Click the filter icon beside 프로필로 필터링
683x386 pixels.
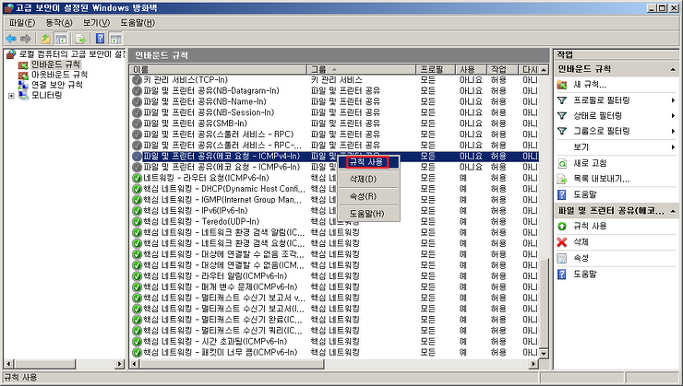(562, 100)
